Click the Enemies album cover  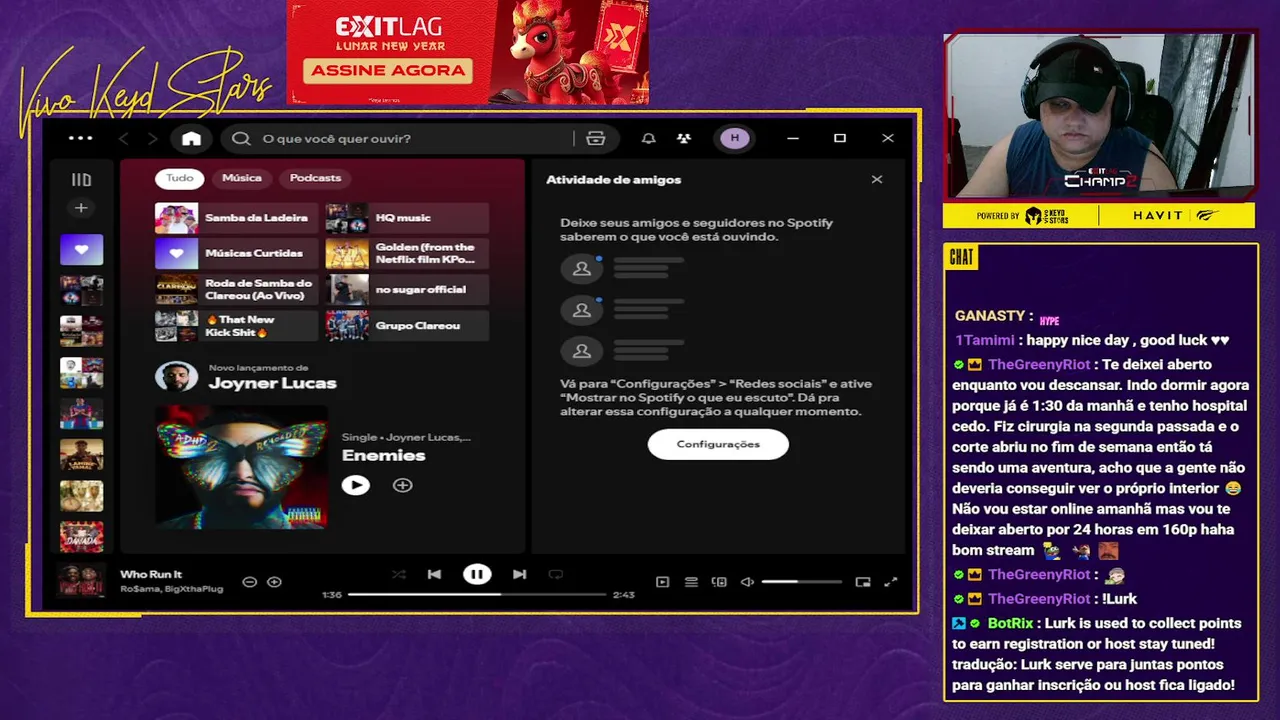tap(241, 466)
